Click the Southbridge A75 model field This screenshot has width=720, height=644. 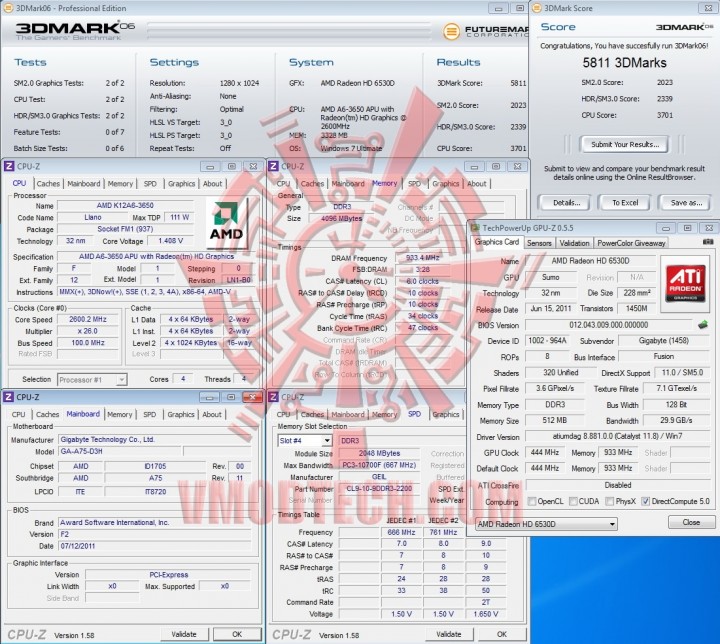(155, 478)
